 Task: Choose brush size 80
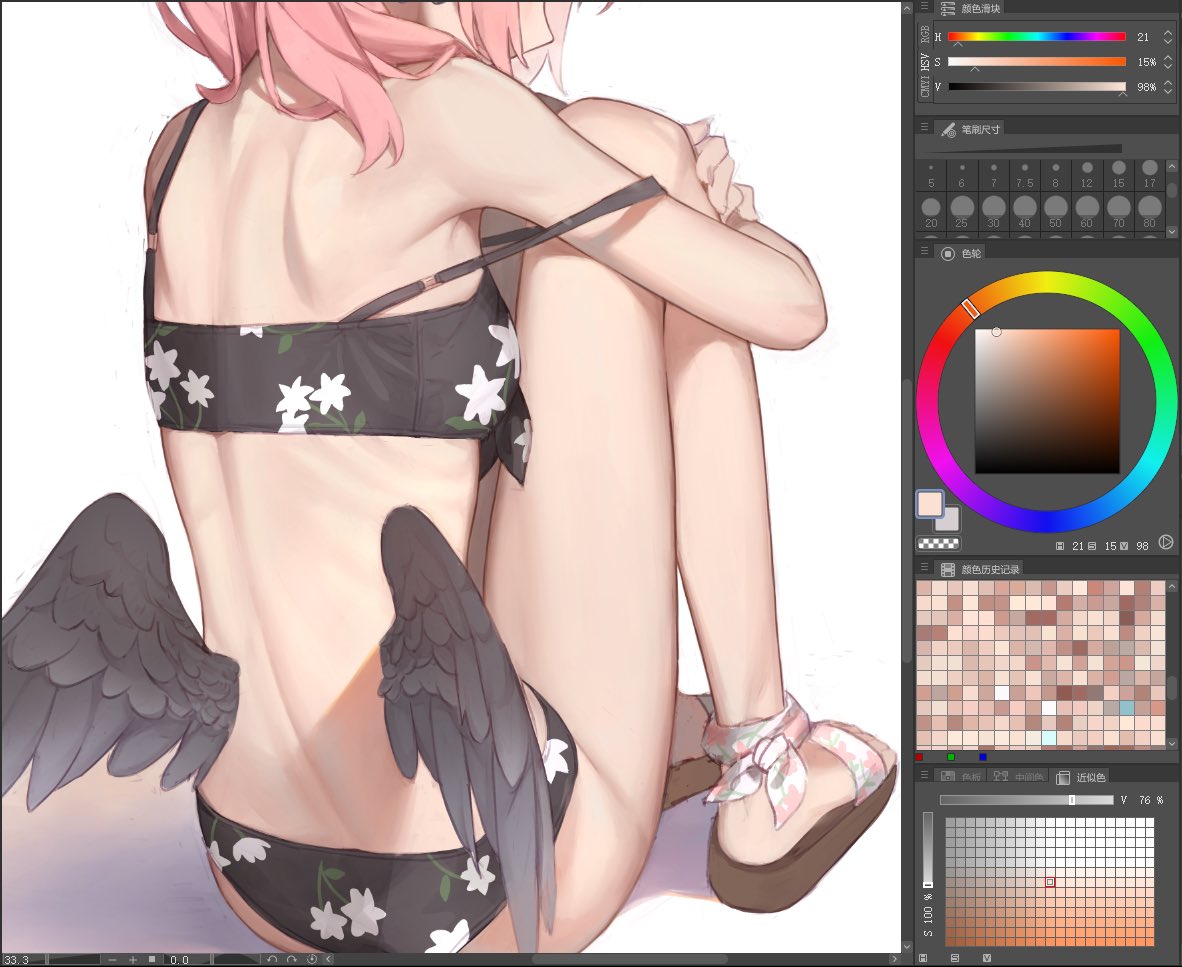point(1150,212)
